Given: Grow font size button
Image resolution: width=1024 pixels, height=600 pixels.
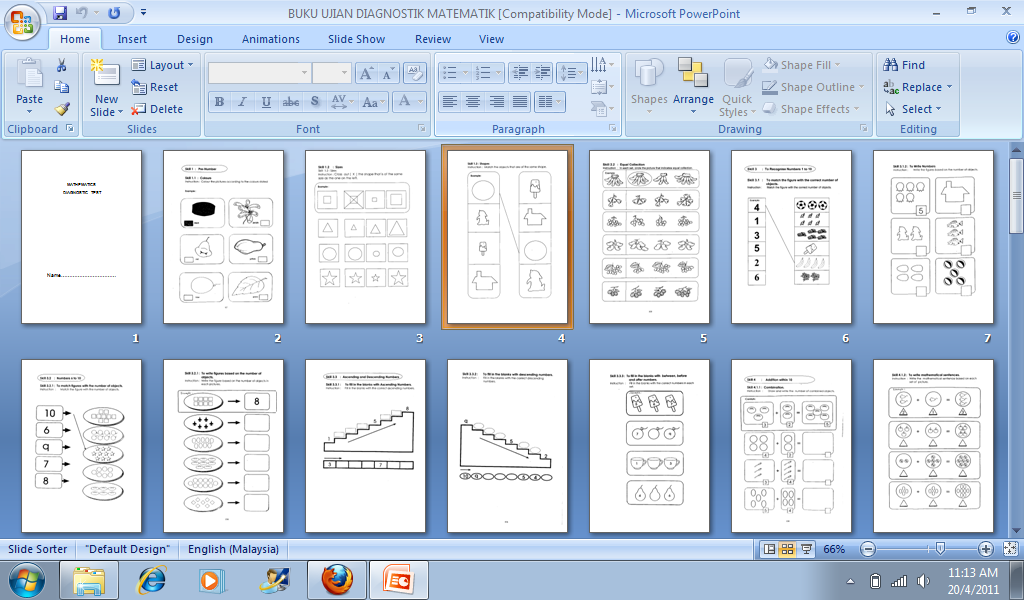Looking at the screenshot, I should (x=366, y=73).
